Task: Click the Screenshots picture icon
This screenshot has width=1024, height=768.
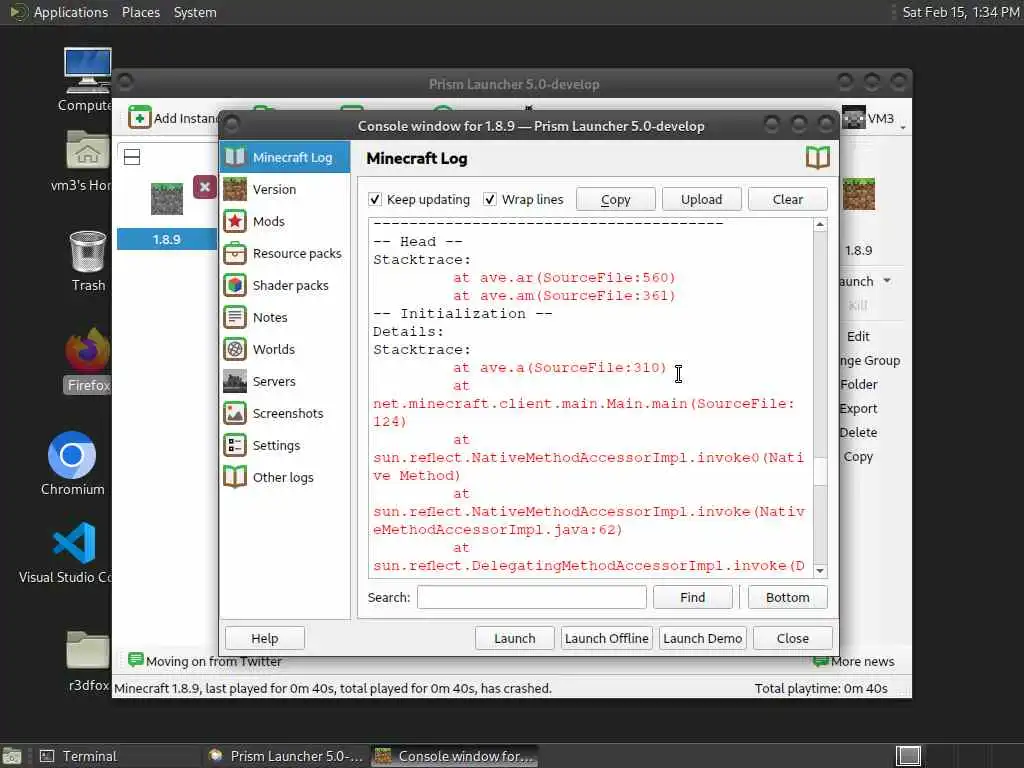Action: pyautogui.click(x=234, y=413)
